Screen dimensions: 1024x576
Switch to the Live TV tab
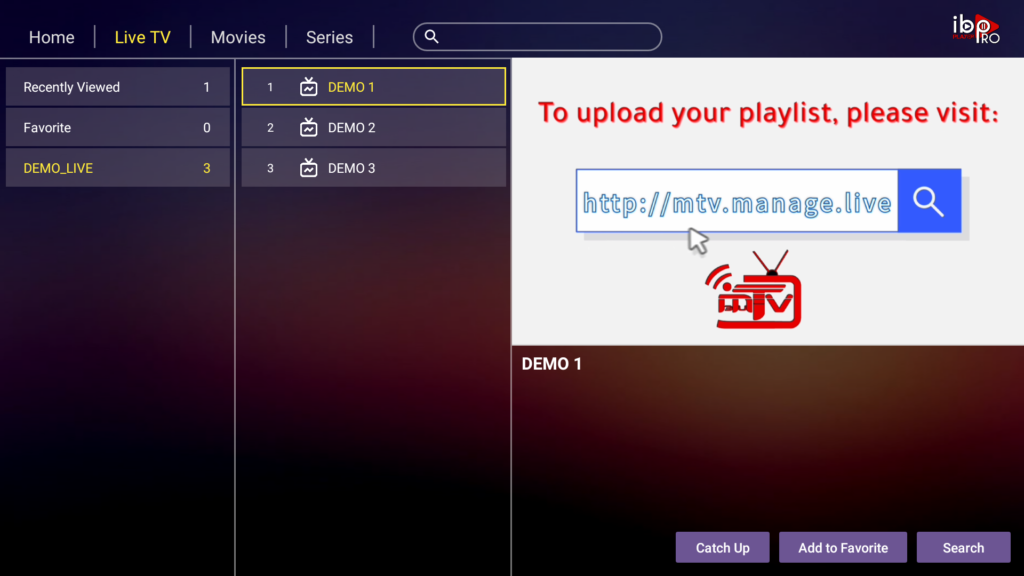(142, 37)
